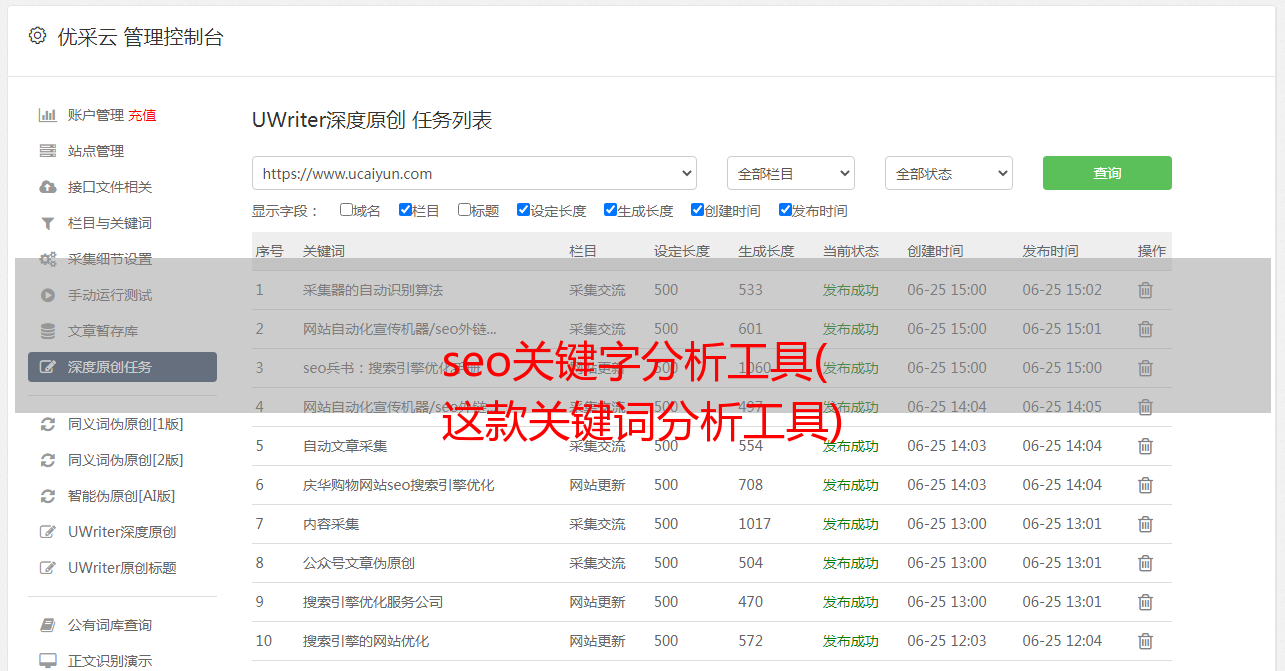Click 网站更新 in 搜索引擎优化服务公司 row

(597, 602)
